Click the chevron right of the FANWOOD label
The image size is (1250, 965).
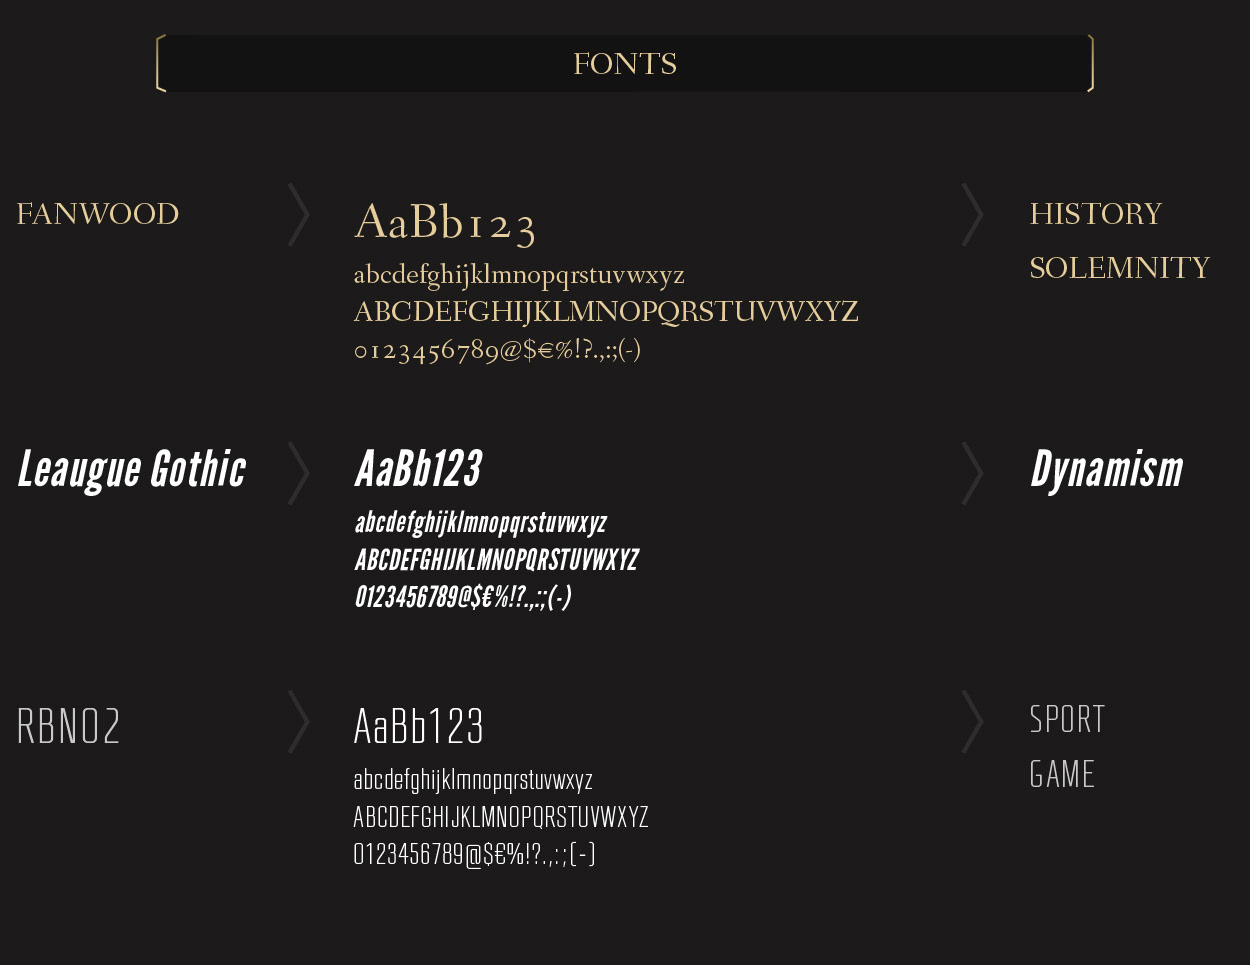click(x=299, y=214)
